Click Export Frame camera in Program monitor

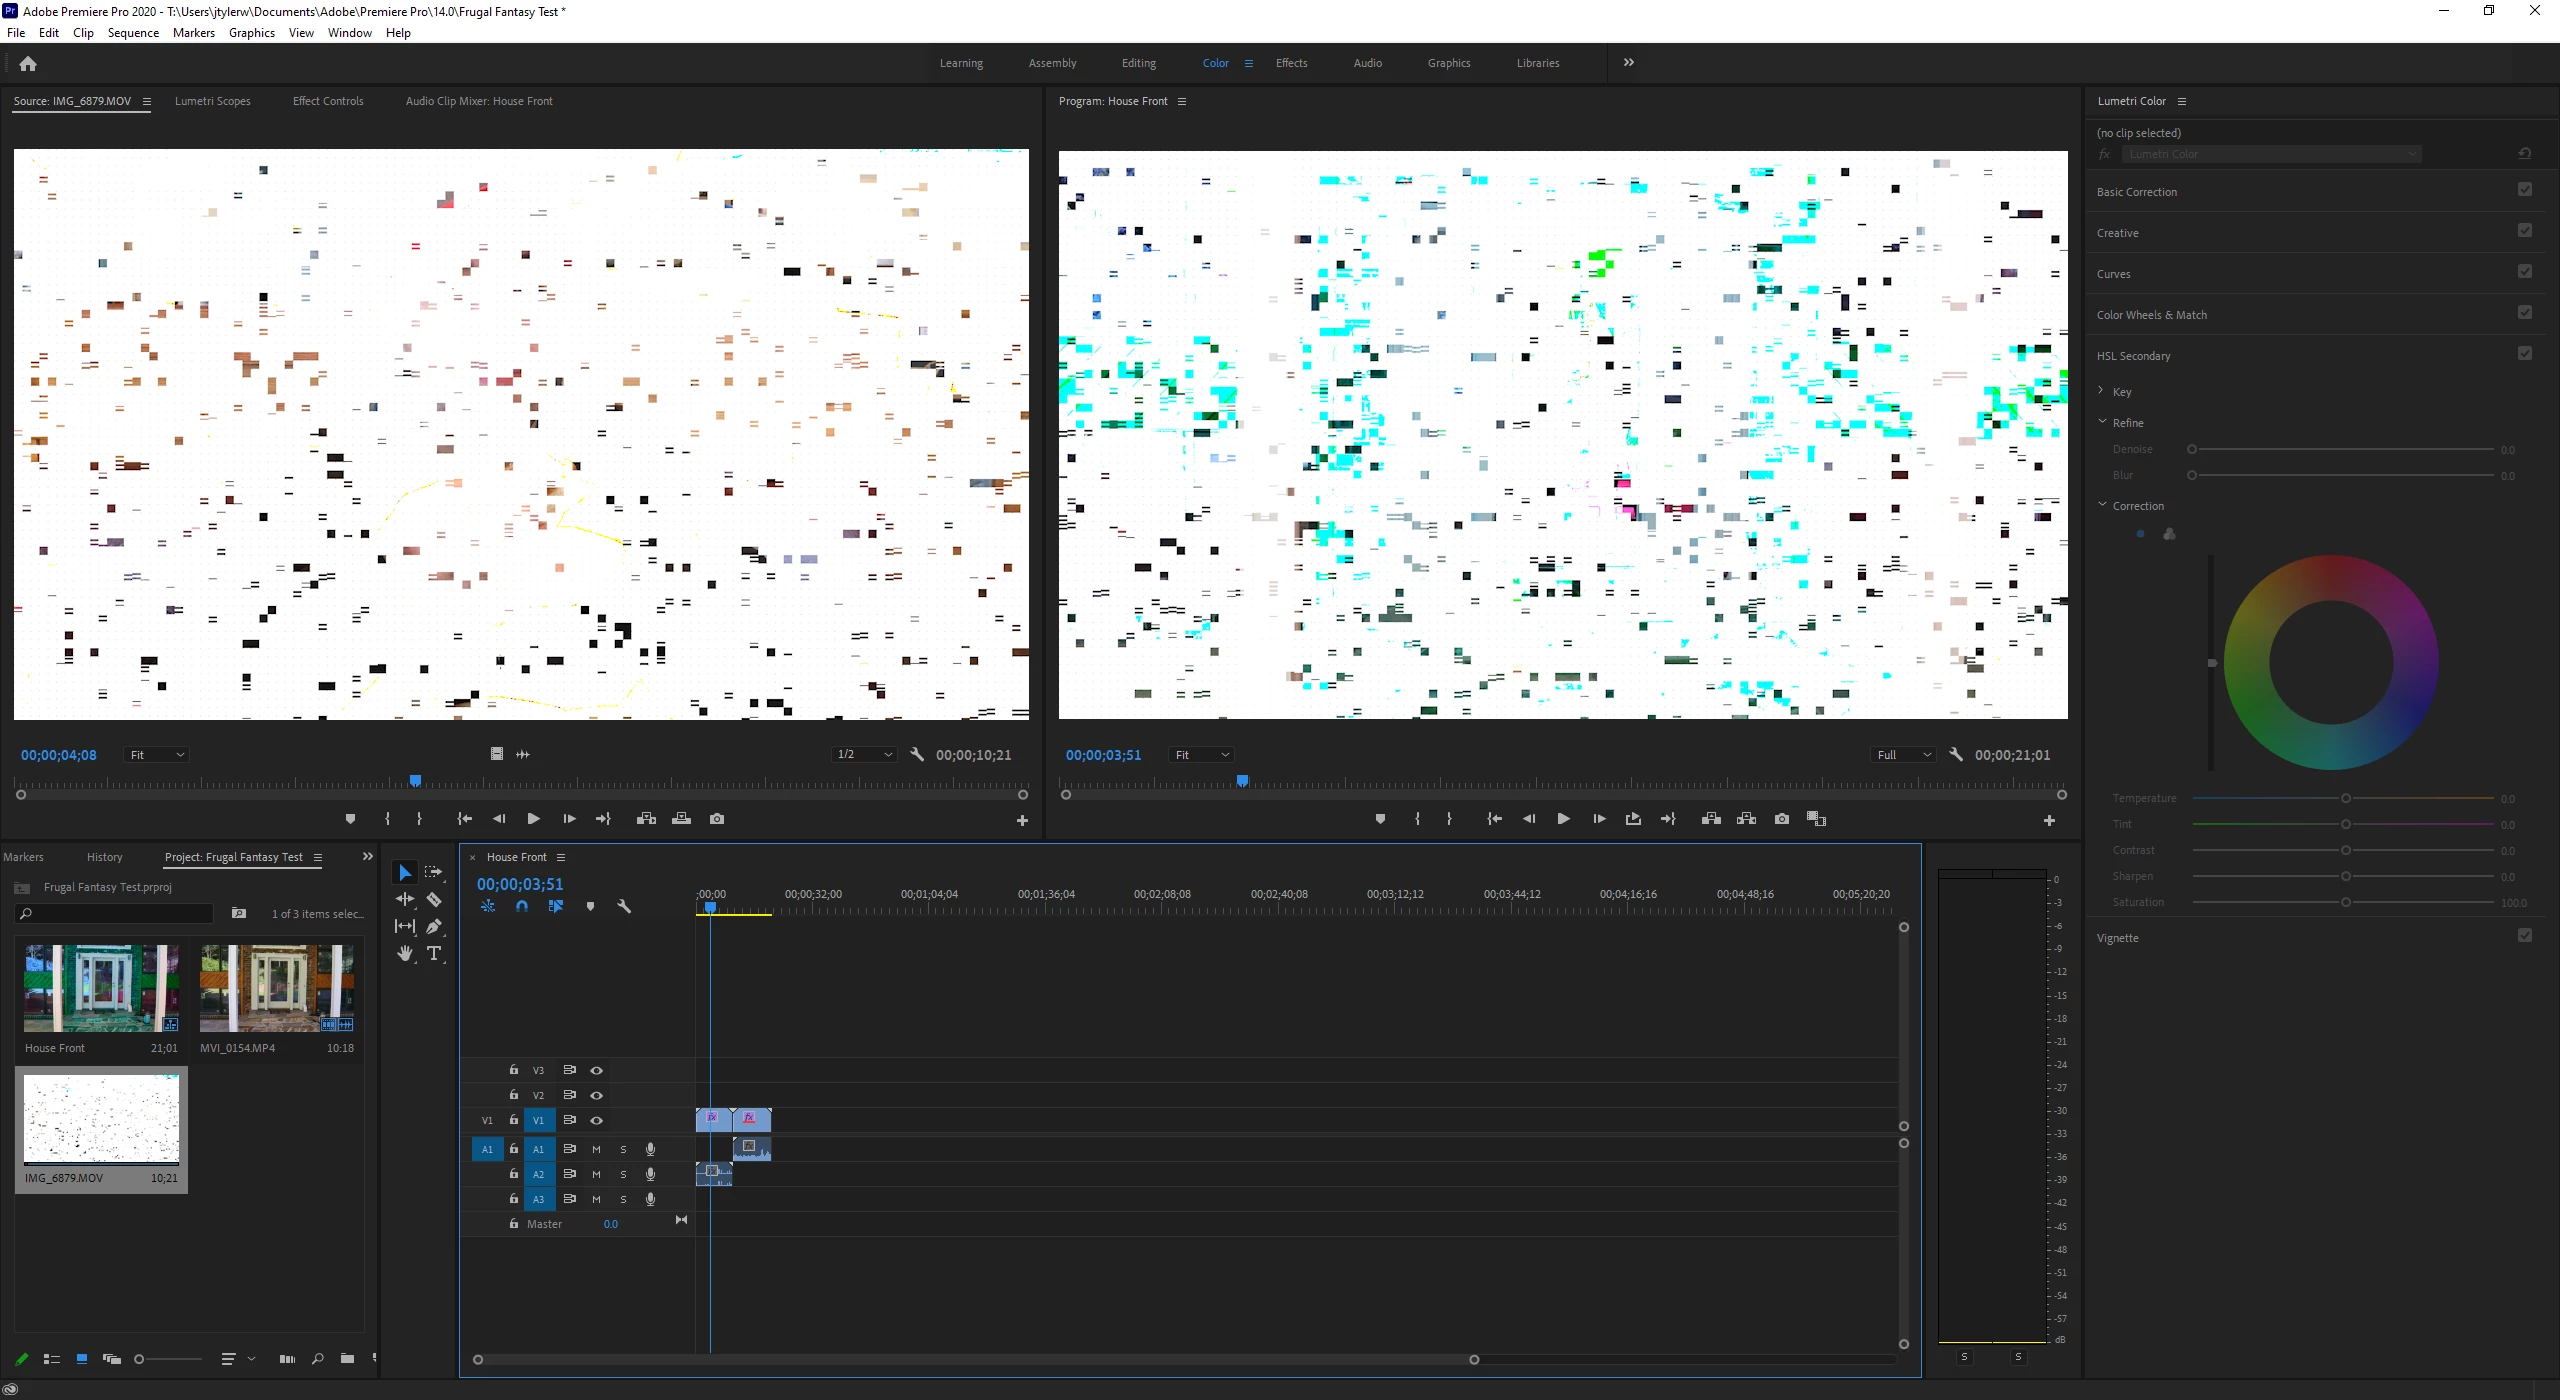click(x=1781, y=819)
